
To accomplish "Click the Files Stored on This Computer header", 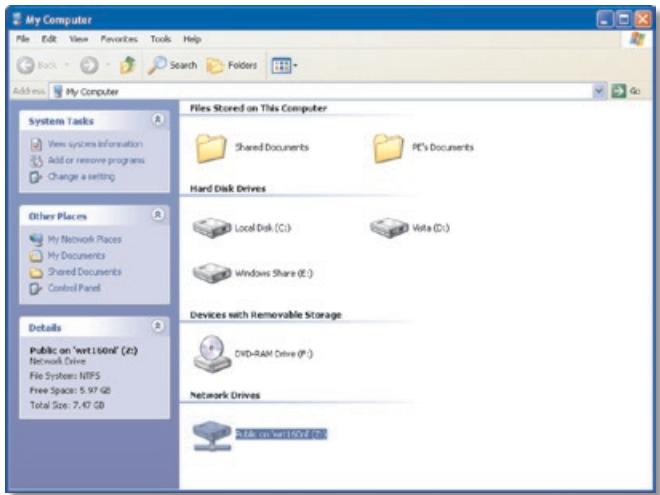I will tap(258, 108).
